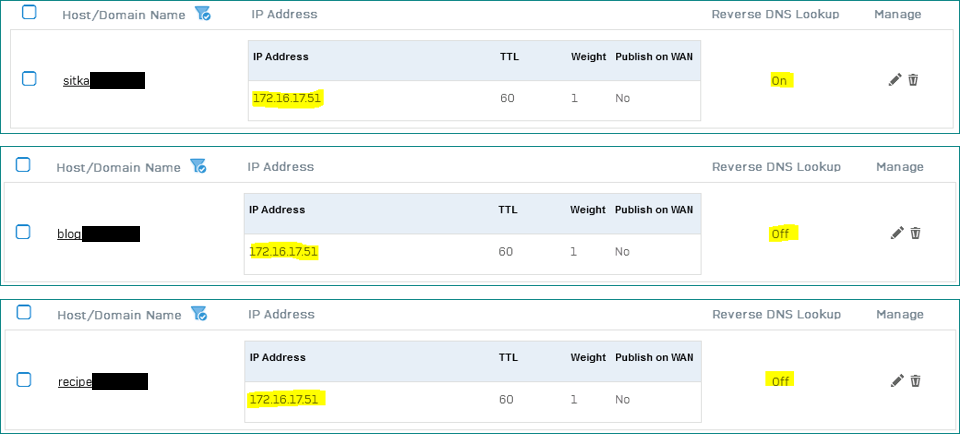Check the recipe row checkbox
This screenshot has width=960, height=434.
[x=23, y=380]
